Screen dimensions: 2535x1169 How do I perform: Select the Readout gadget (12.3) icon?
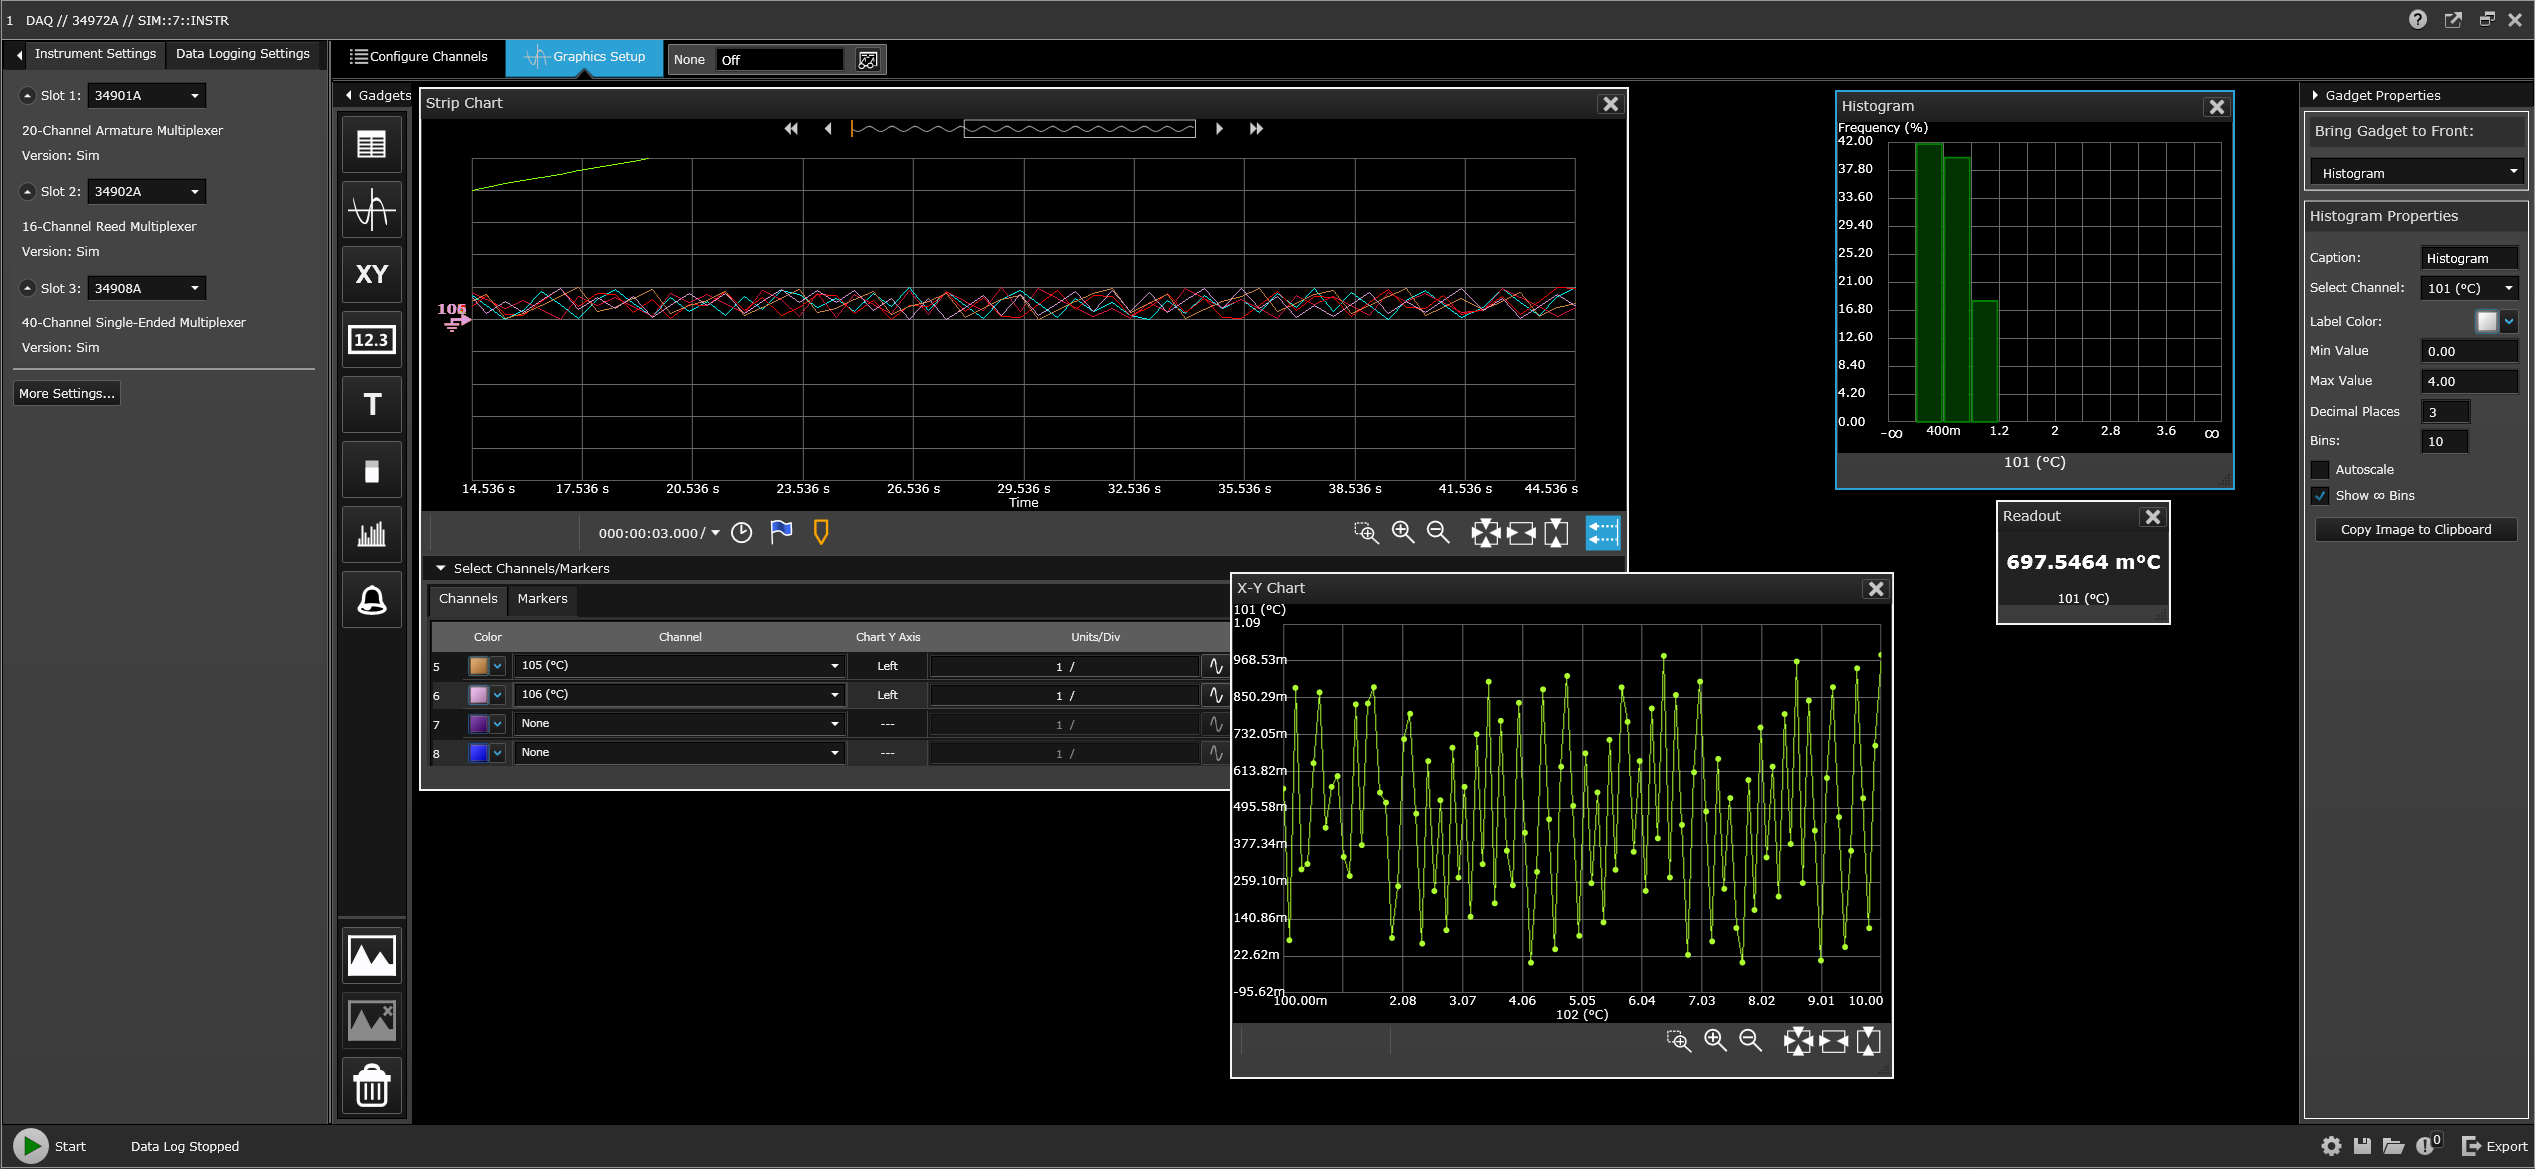pos(371,340)
